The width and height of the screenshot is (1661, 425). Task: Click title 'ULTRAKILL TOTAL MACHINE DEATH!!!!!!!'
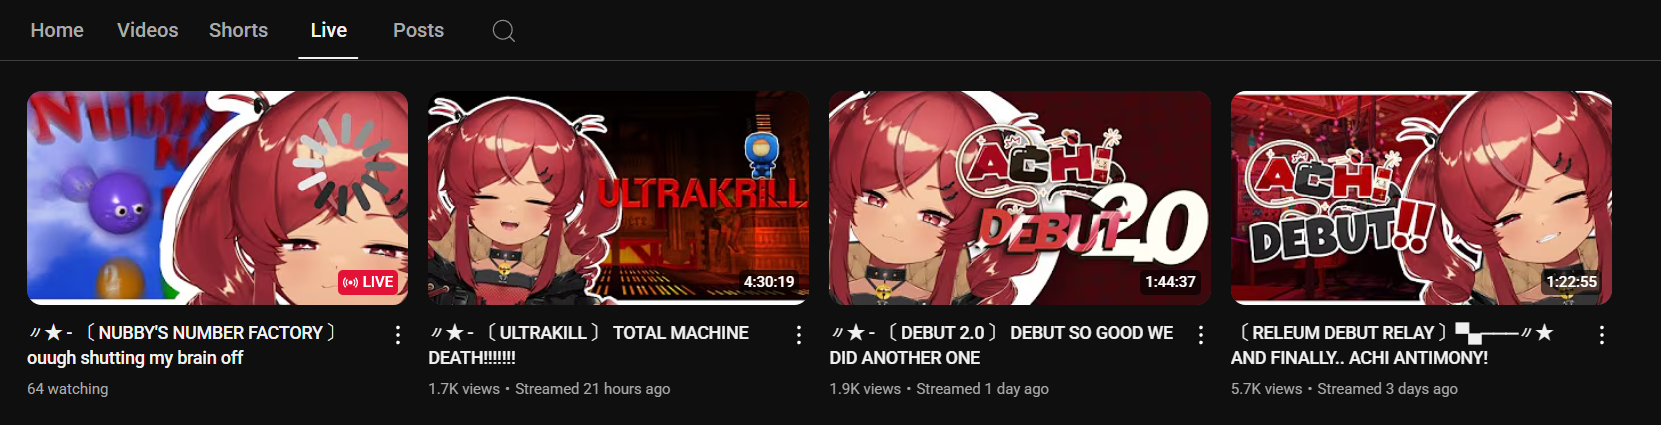[589, 345]
